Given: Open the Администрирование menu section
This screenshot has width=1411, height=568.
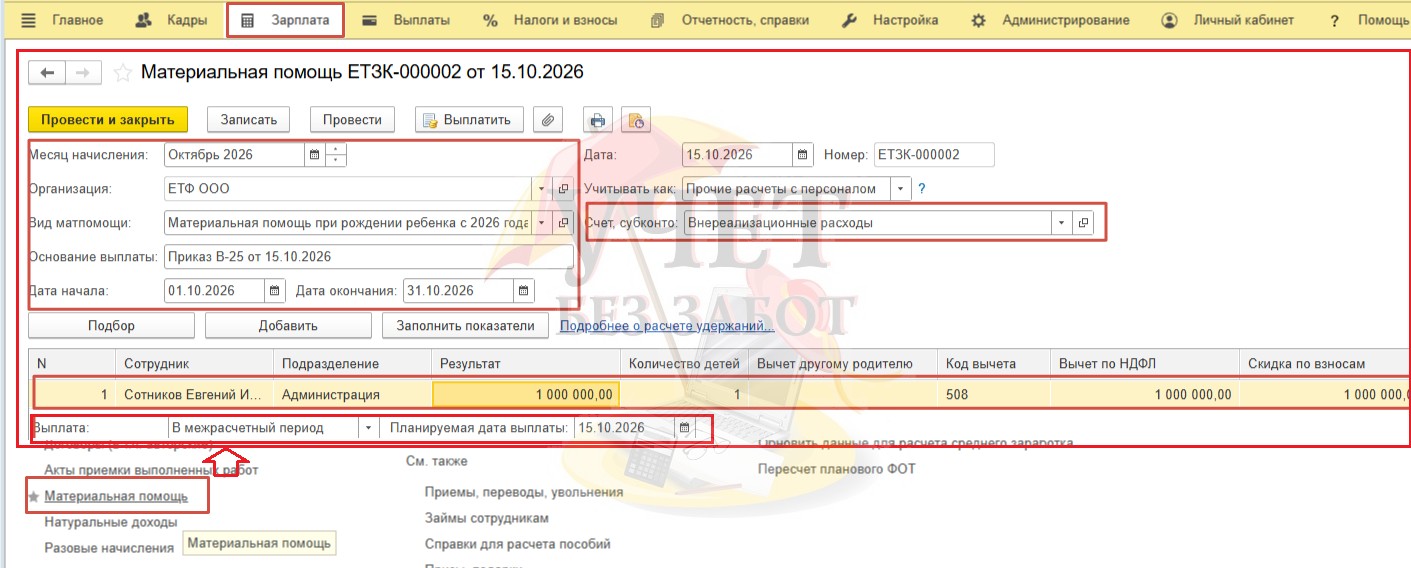Looking at the screenshot, I should pyautogui.click(x=1051, y=20).
